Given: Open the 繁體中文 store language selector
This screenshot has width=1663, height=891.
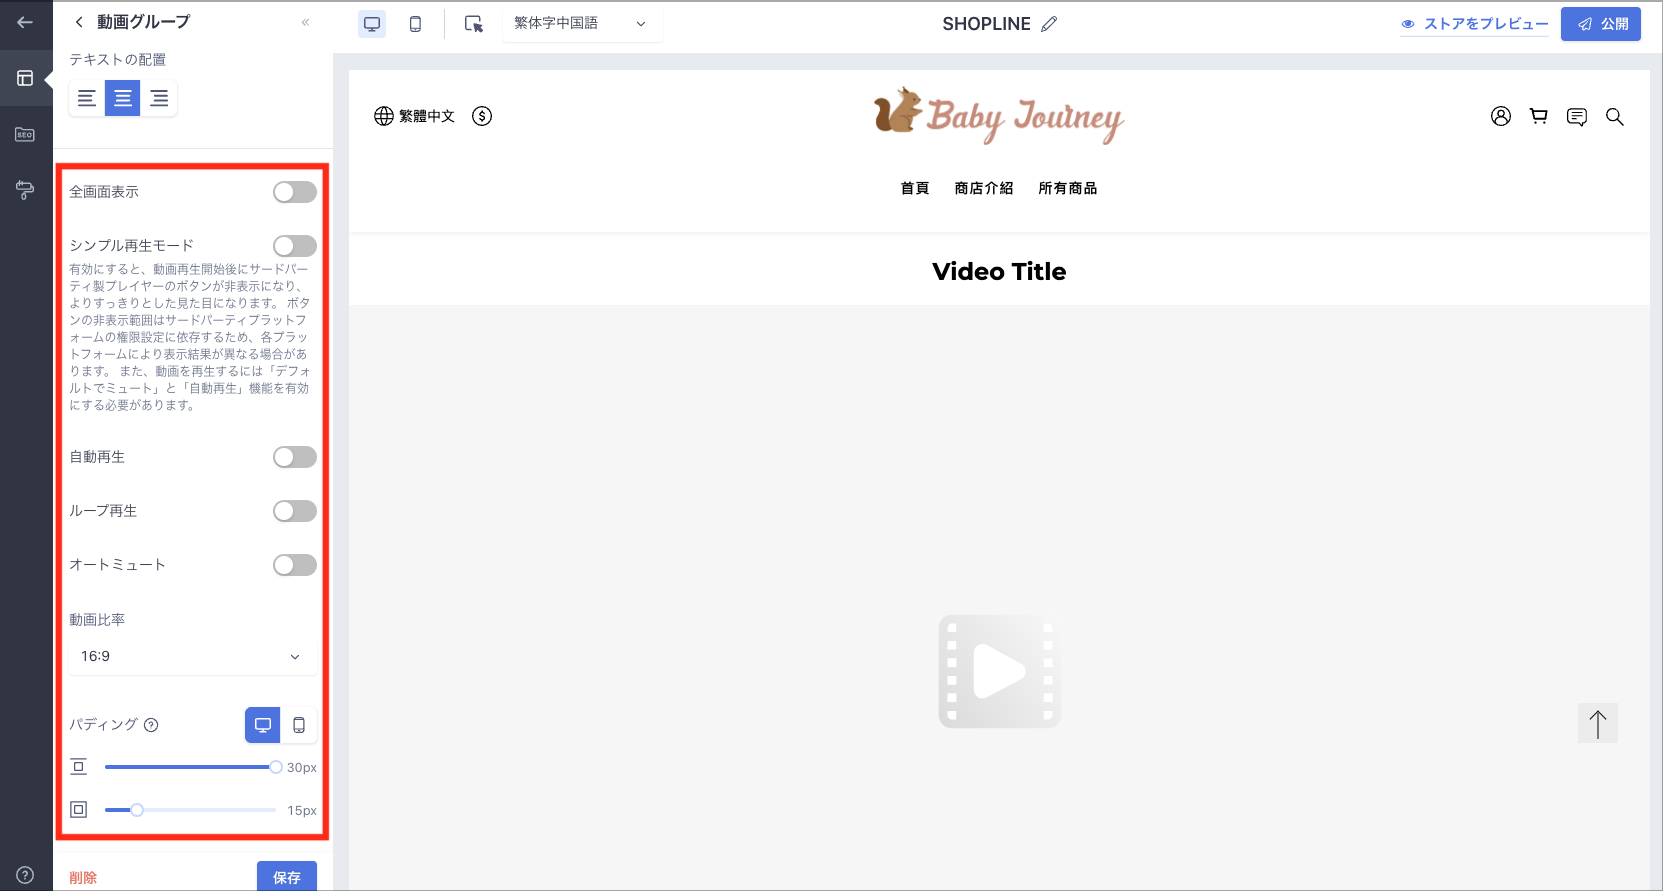Looking at the screenshot, I should pyautogui.click(x=414, y=116).
